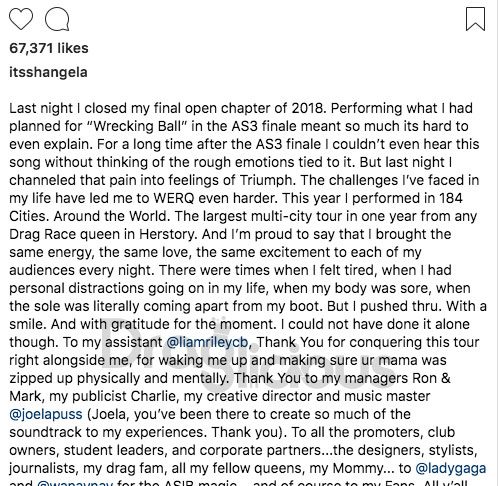Open the @joelapuss mention
The width and height of the screenshot is (498, 486).
click(x=46, y=414)
